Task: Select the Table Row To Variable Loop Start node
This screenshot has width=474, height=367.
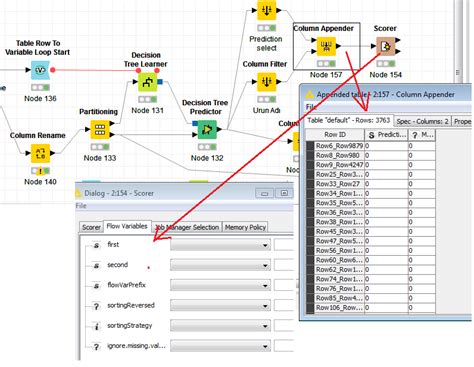Action: tap(40, 70)
